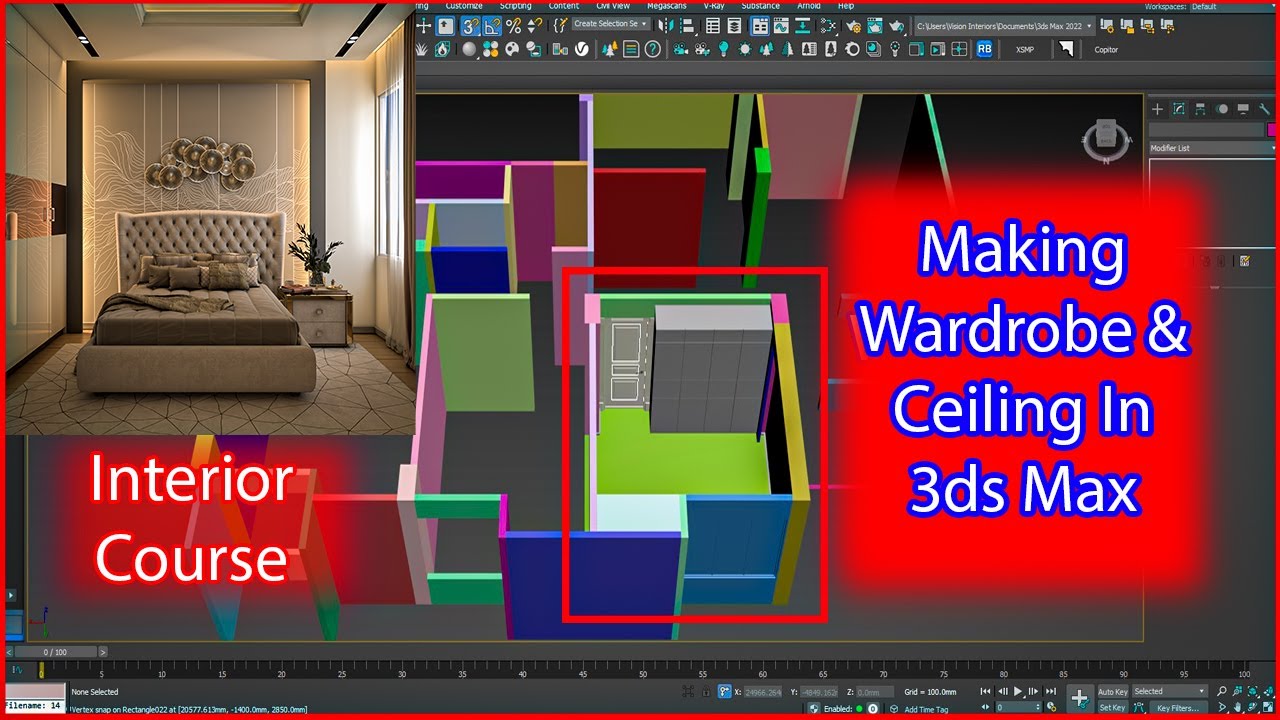The image size is (1280, 720).
Task: Toggle the Percent Snap icon
Action: click(x=513, y=25)
